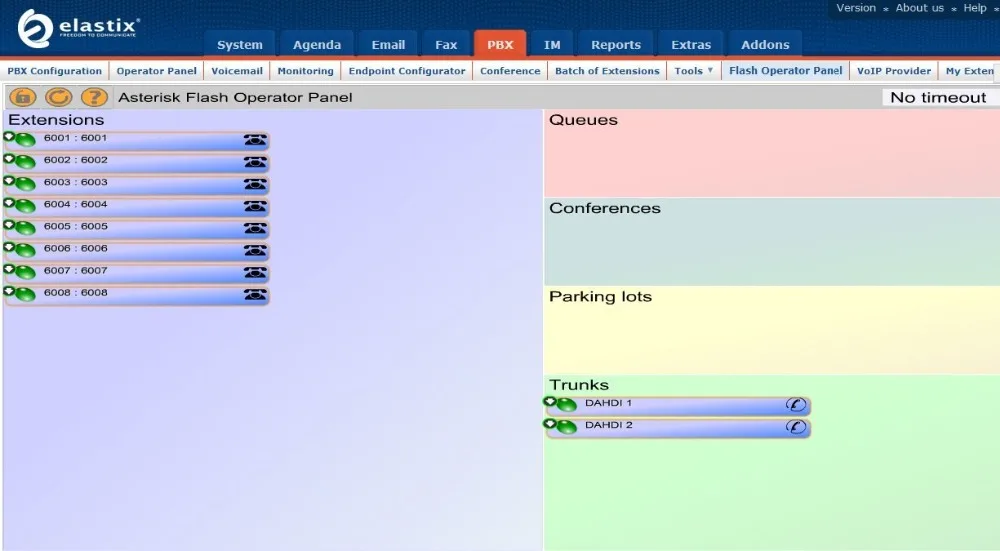Viewport: 1000px width, 551px height.
Task: Click phone icon on extension 6003
Action: point(255,184)
